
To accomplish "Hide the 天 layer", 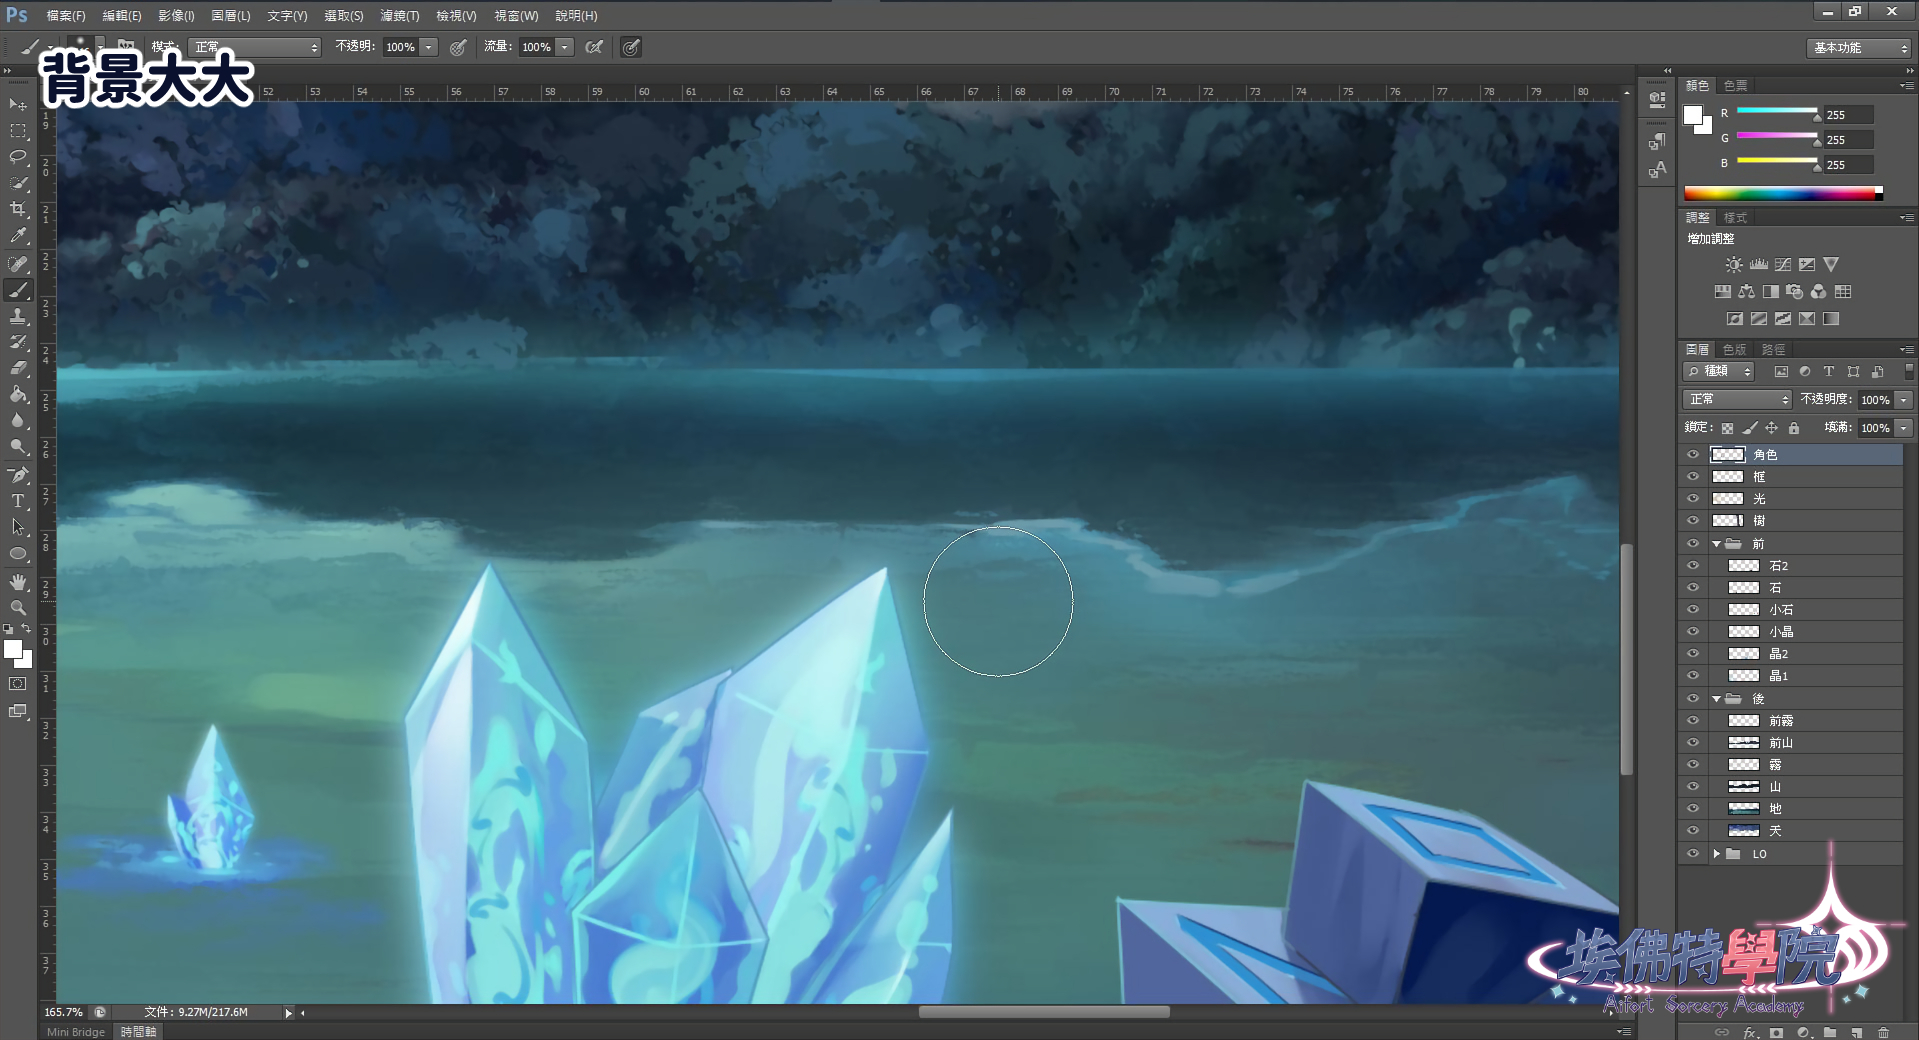I will pyautogui.click(x=1693, y=831).
